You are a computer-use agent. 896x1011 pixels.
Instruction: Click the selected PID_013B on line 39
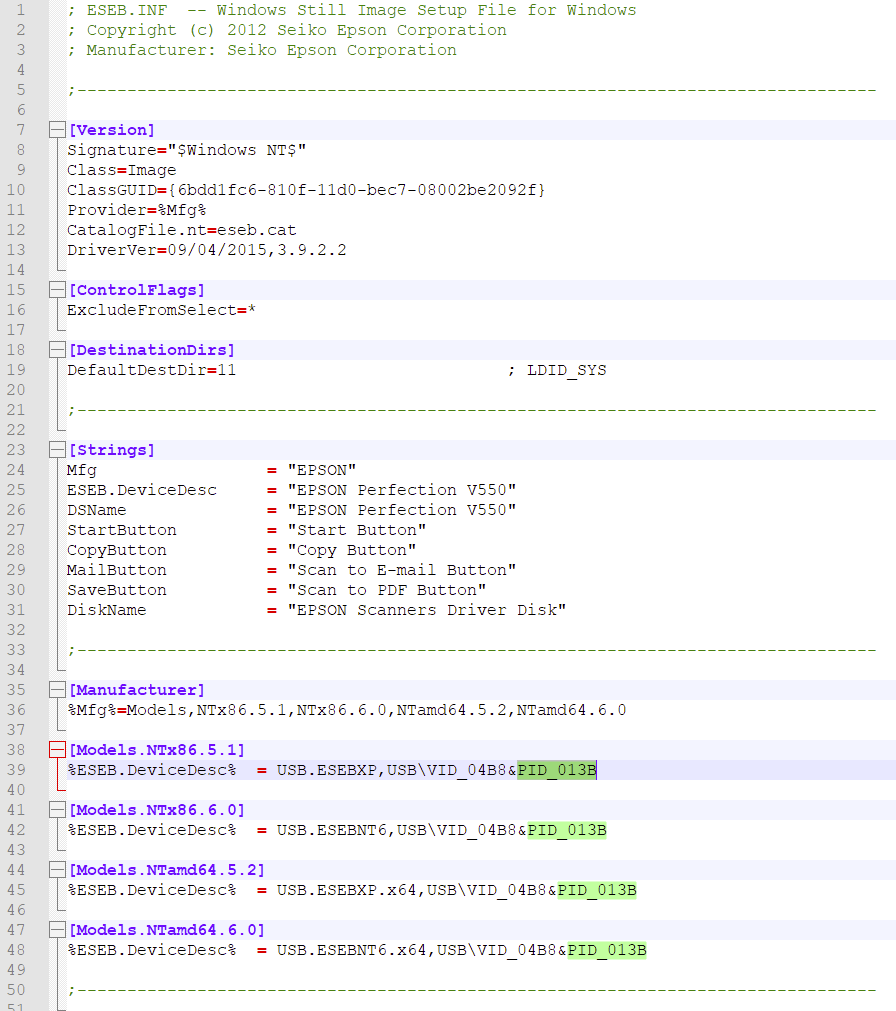click(557, 769)
